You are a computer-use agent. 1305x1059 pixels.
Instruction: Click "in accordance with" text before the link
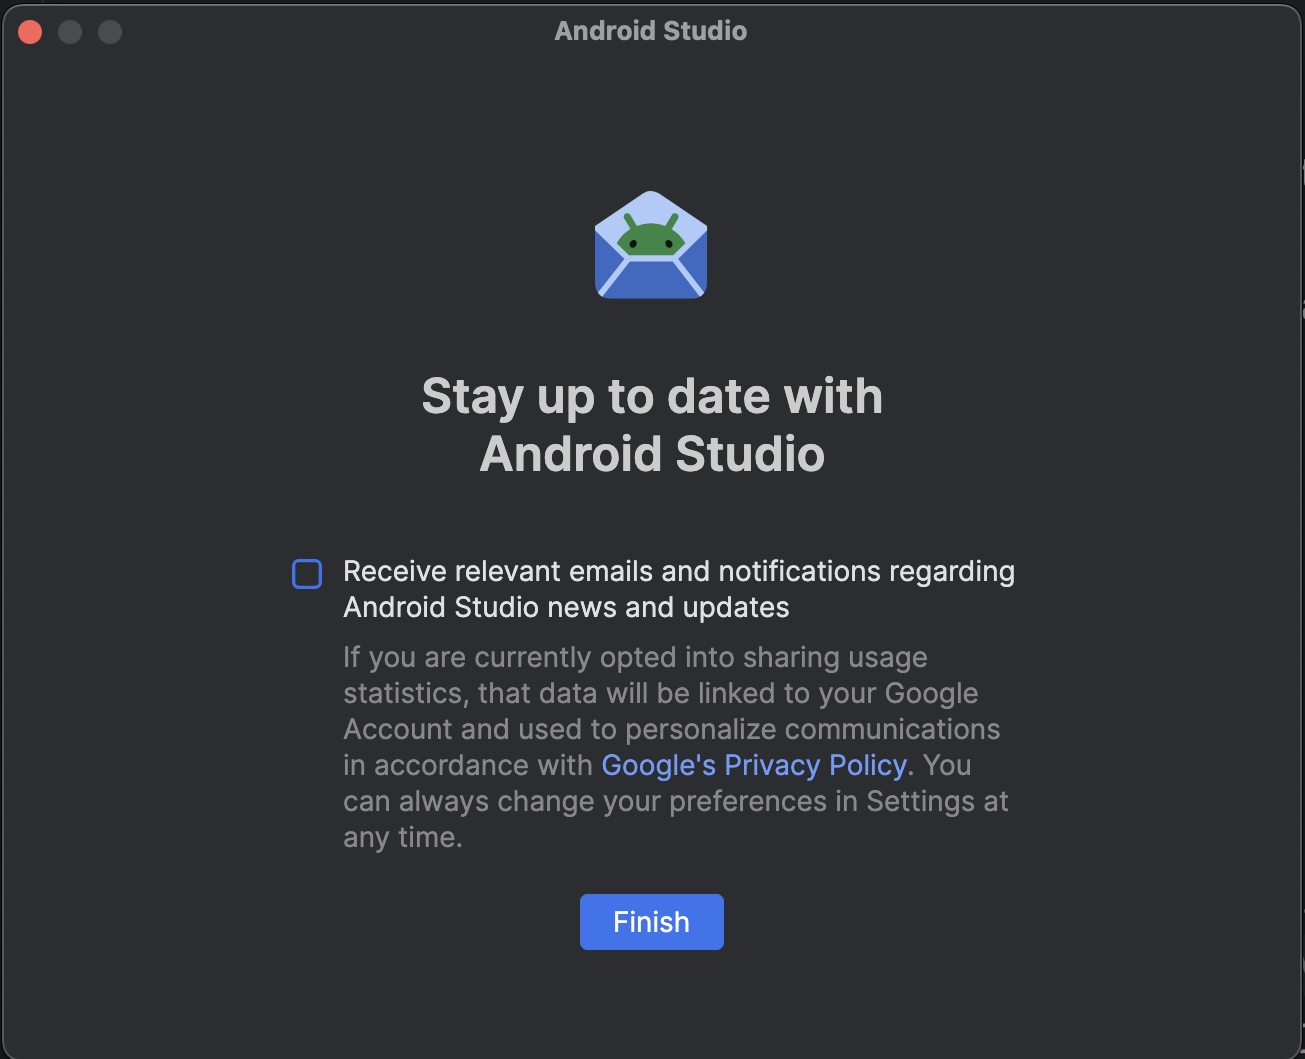click(468, 765)
